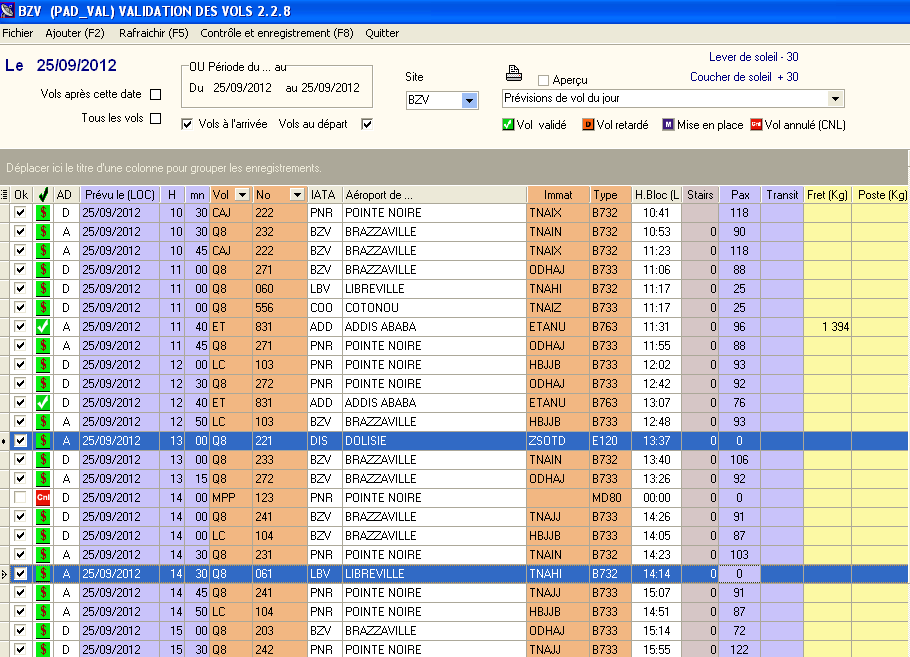This screenshot has width=910, height=657.
Task: Sort by the 'Pax' column header
Action: (x=740, y=195)
